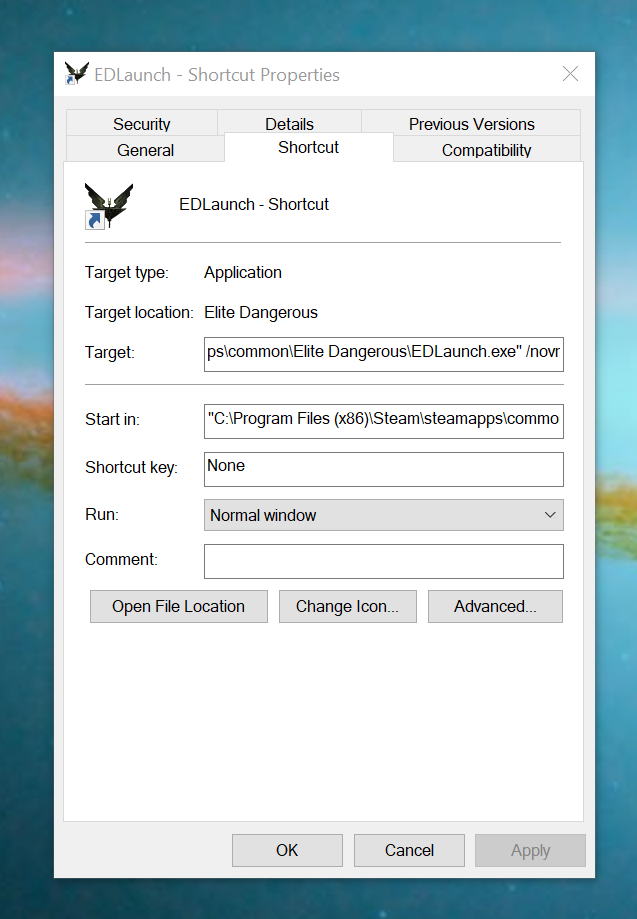The height and width of the screenshot is (919, 637).
Task: Switch to the General tab
Action: tap(145, 149)
